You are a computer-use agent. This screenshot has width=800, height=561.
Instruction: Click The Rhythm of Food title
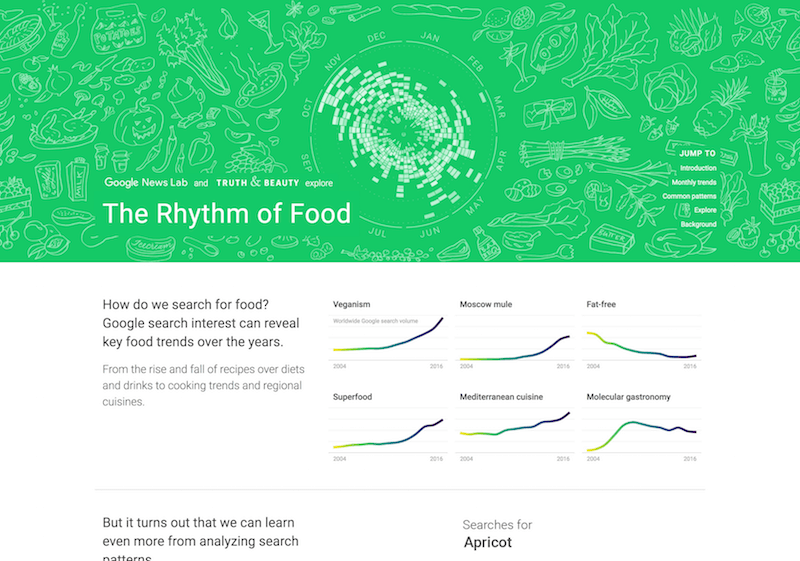pos(227,213)
